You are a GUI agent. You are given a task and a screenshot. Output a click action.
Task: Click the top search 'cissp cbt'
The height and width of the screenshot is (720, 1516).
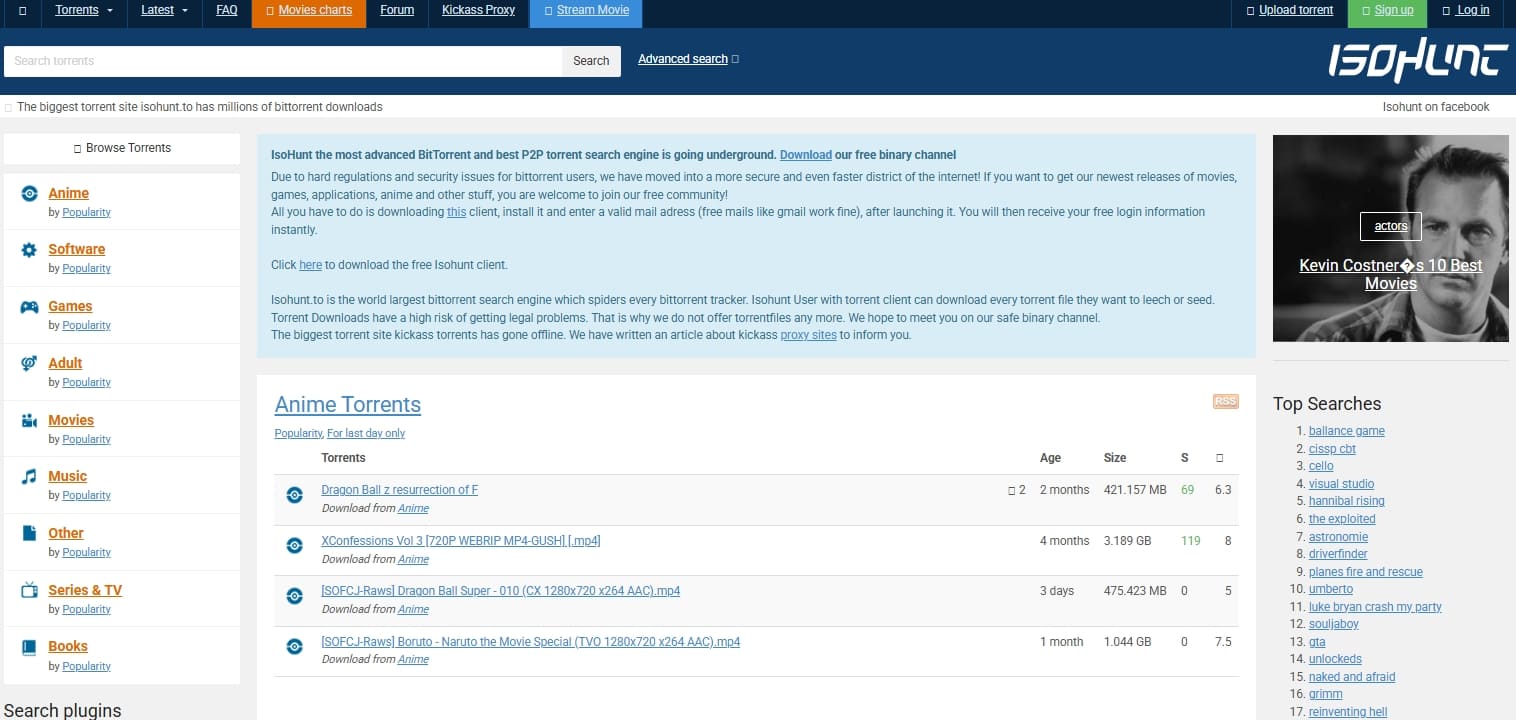(x=1332, y=449)
